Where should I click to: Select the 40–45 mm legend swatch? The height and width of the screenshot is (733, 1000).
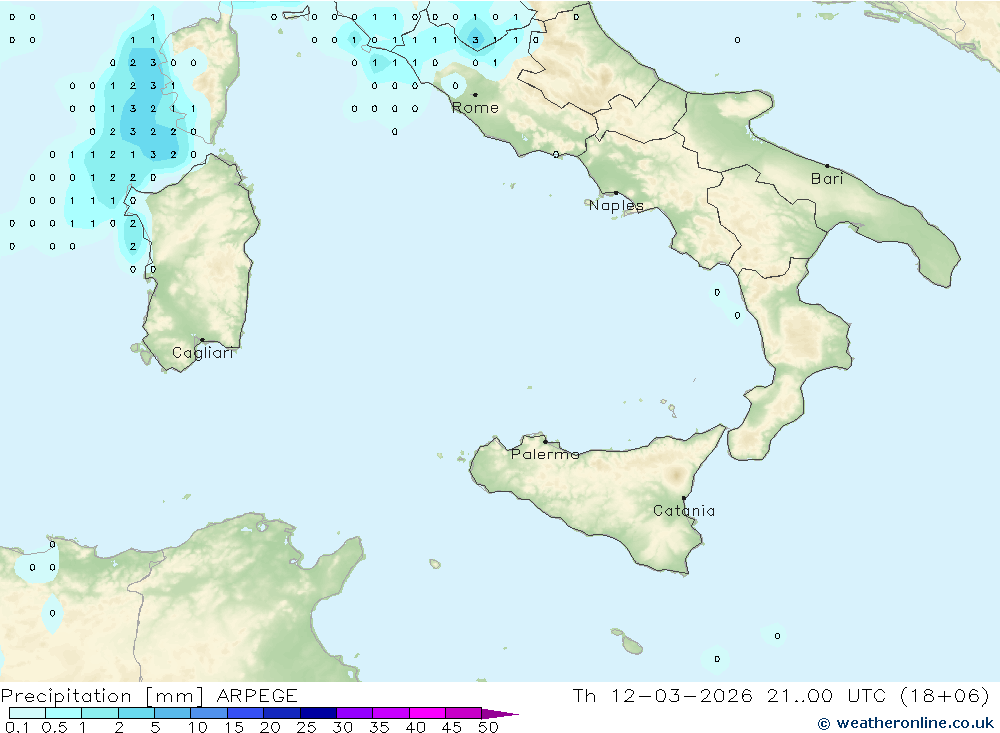[427, 713]
